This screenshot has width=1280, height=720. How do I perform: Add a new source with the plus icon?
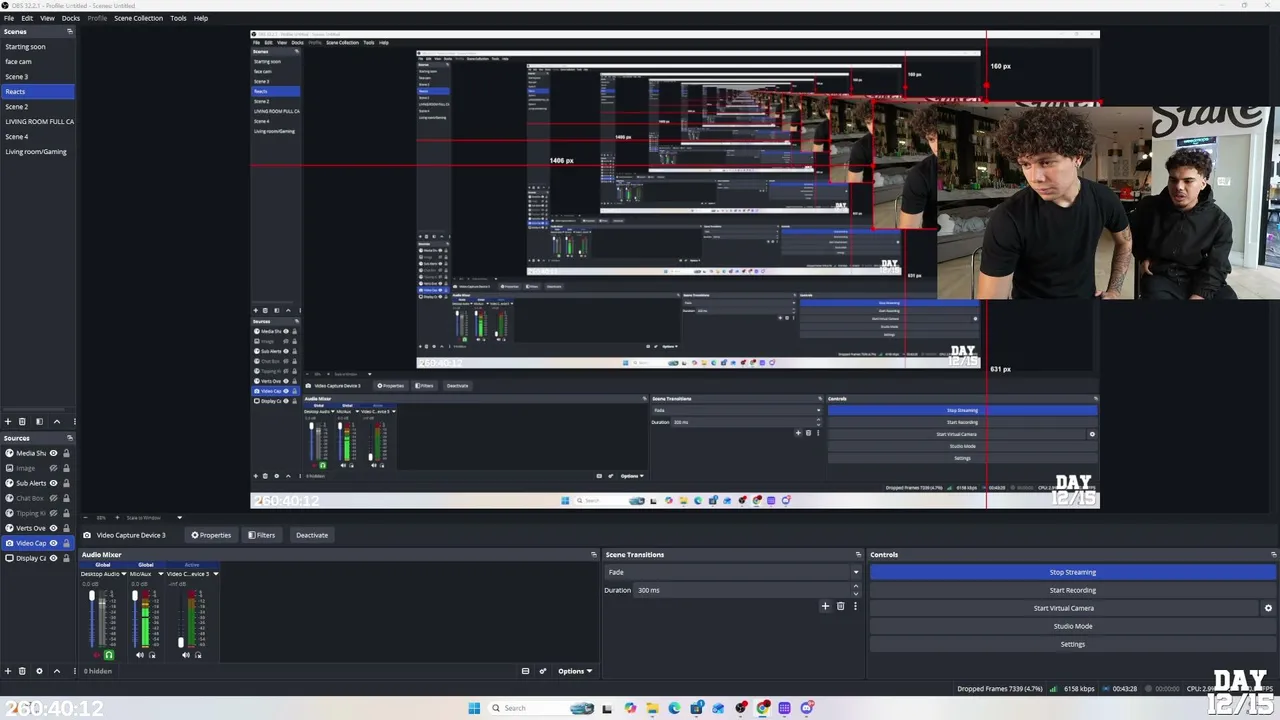(8, 671)
